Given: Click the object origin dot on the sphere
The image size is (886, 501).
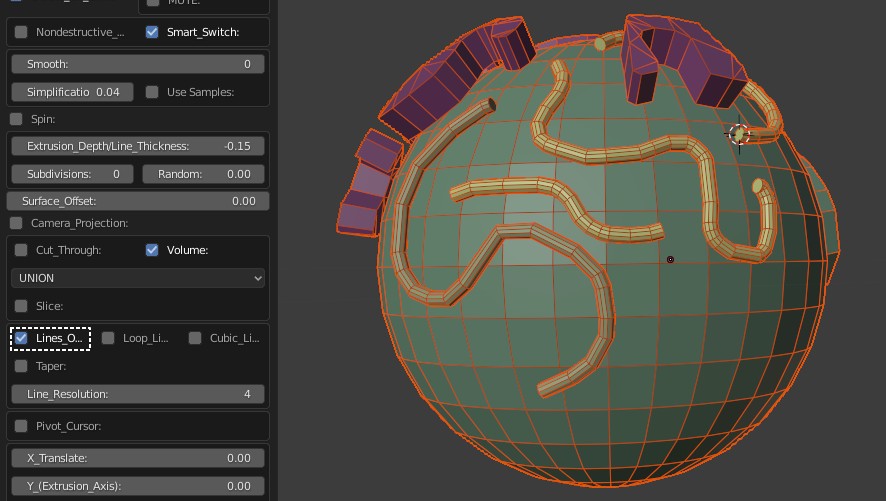Looking at the screenshot, I should click(x=670, y=260).
